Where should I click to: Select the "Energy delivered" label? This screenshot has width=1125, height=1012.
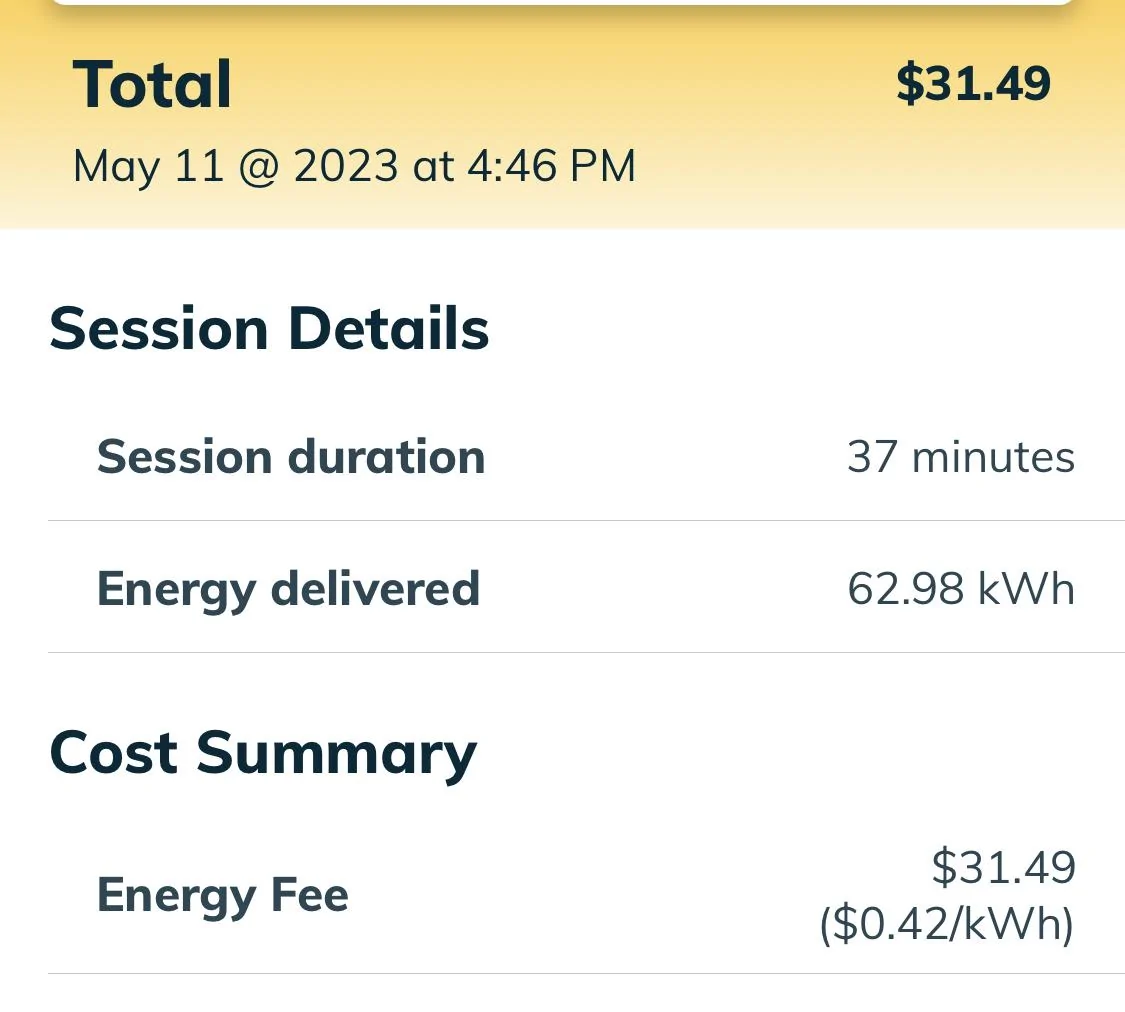[x=288, y=588]
